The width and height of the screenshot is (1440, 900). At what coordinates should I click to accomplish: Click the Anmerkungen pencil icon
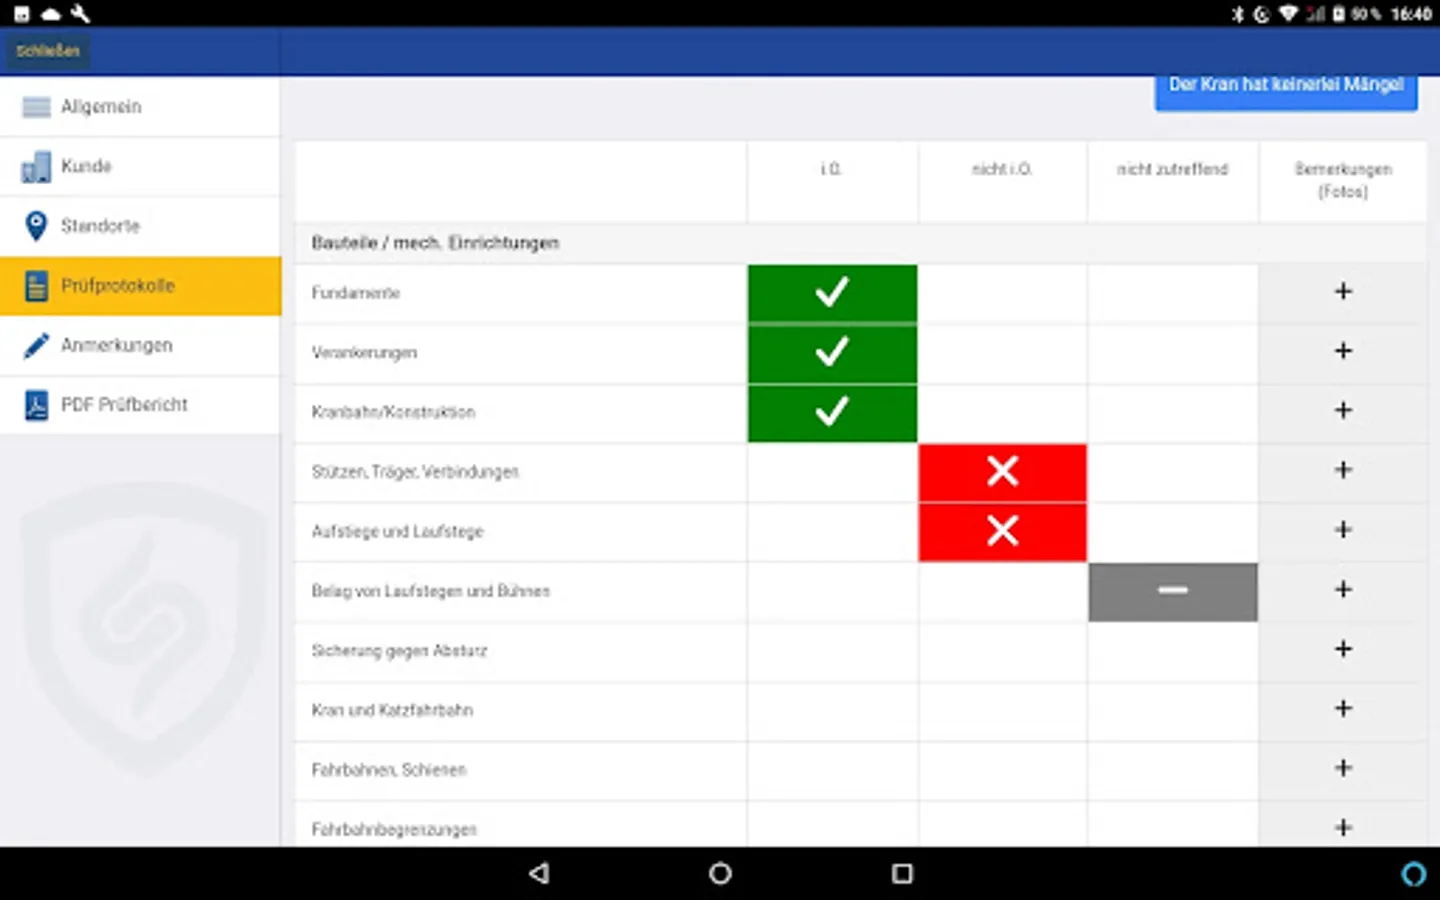coord(36,345)
